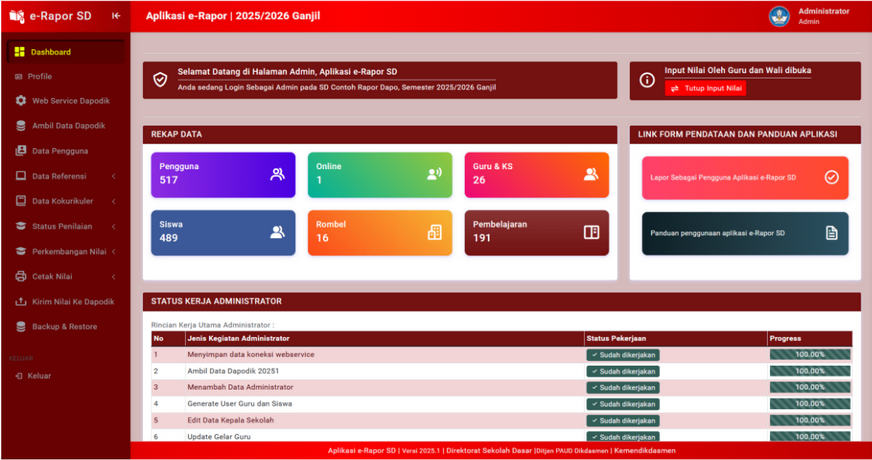
Task: Click the info icon beside Input Nilai
Action: pyautogui.click(x=647, y=80)
